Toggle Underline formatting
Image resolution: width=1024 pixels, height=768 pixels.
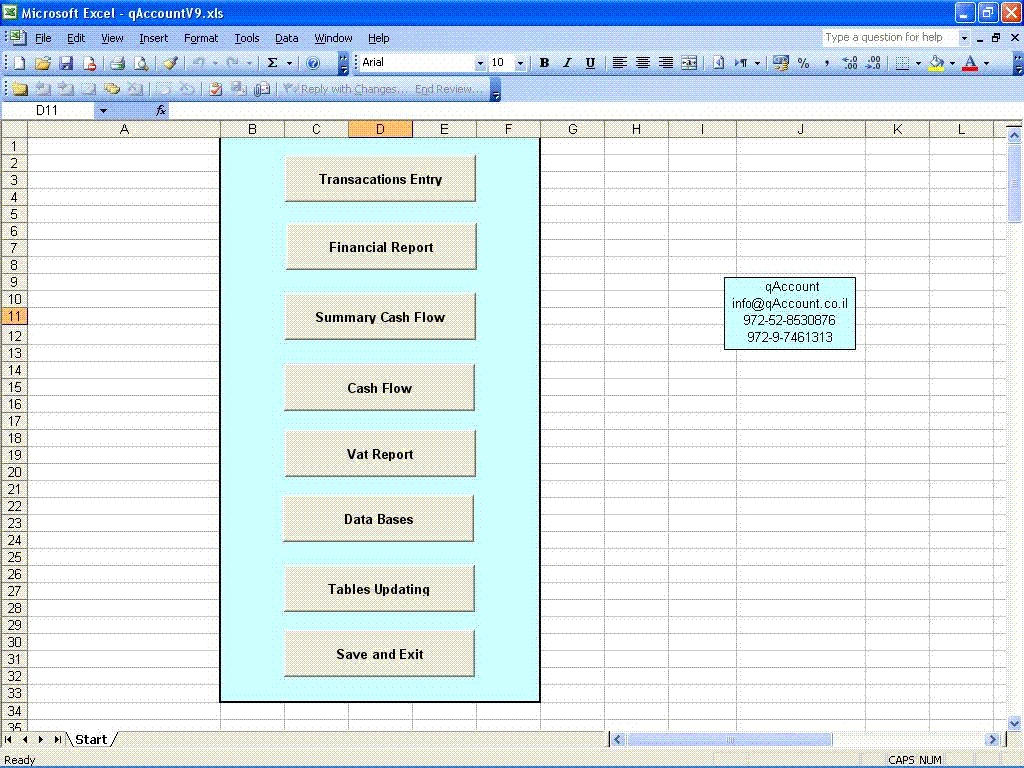(590, 63)
